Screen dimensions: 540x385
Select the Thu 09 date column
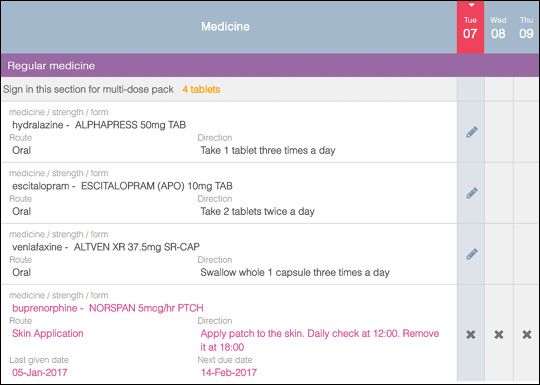click(x=526, y=27)
